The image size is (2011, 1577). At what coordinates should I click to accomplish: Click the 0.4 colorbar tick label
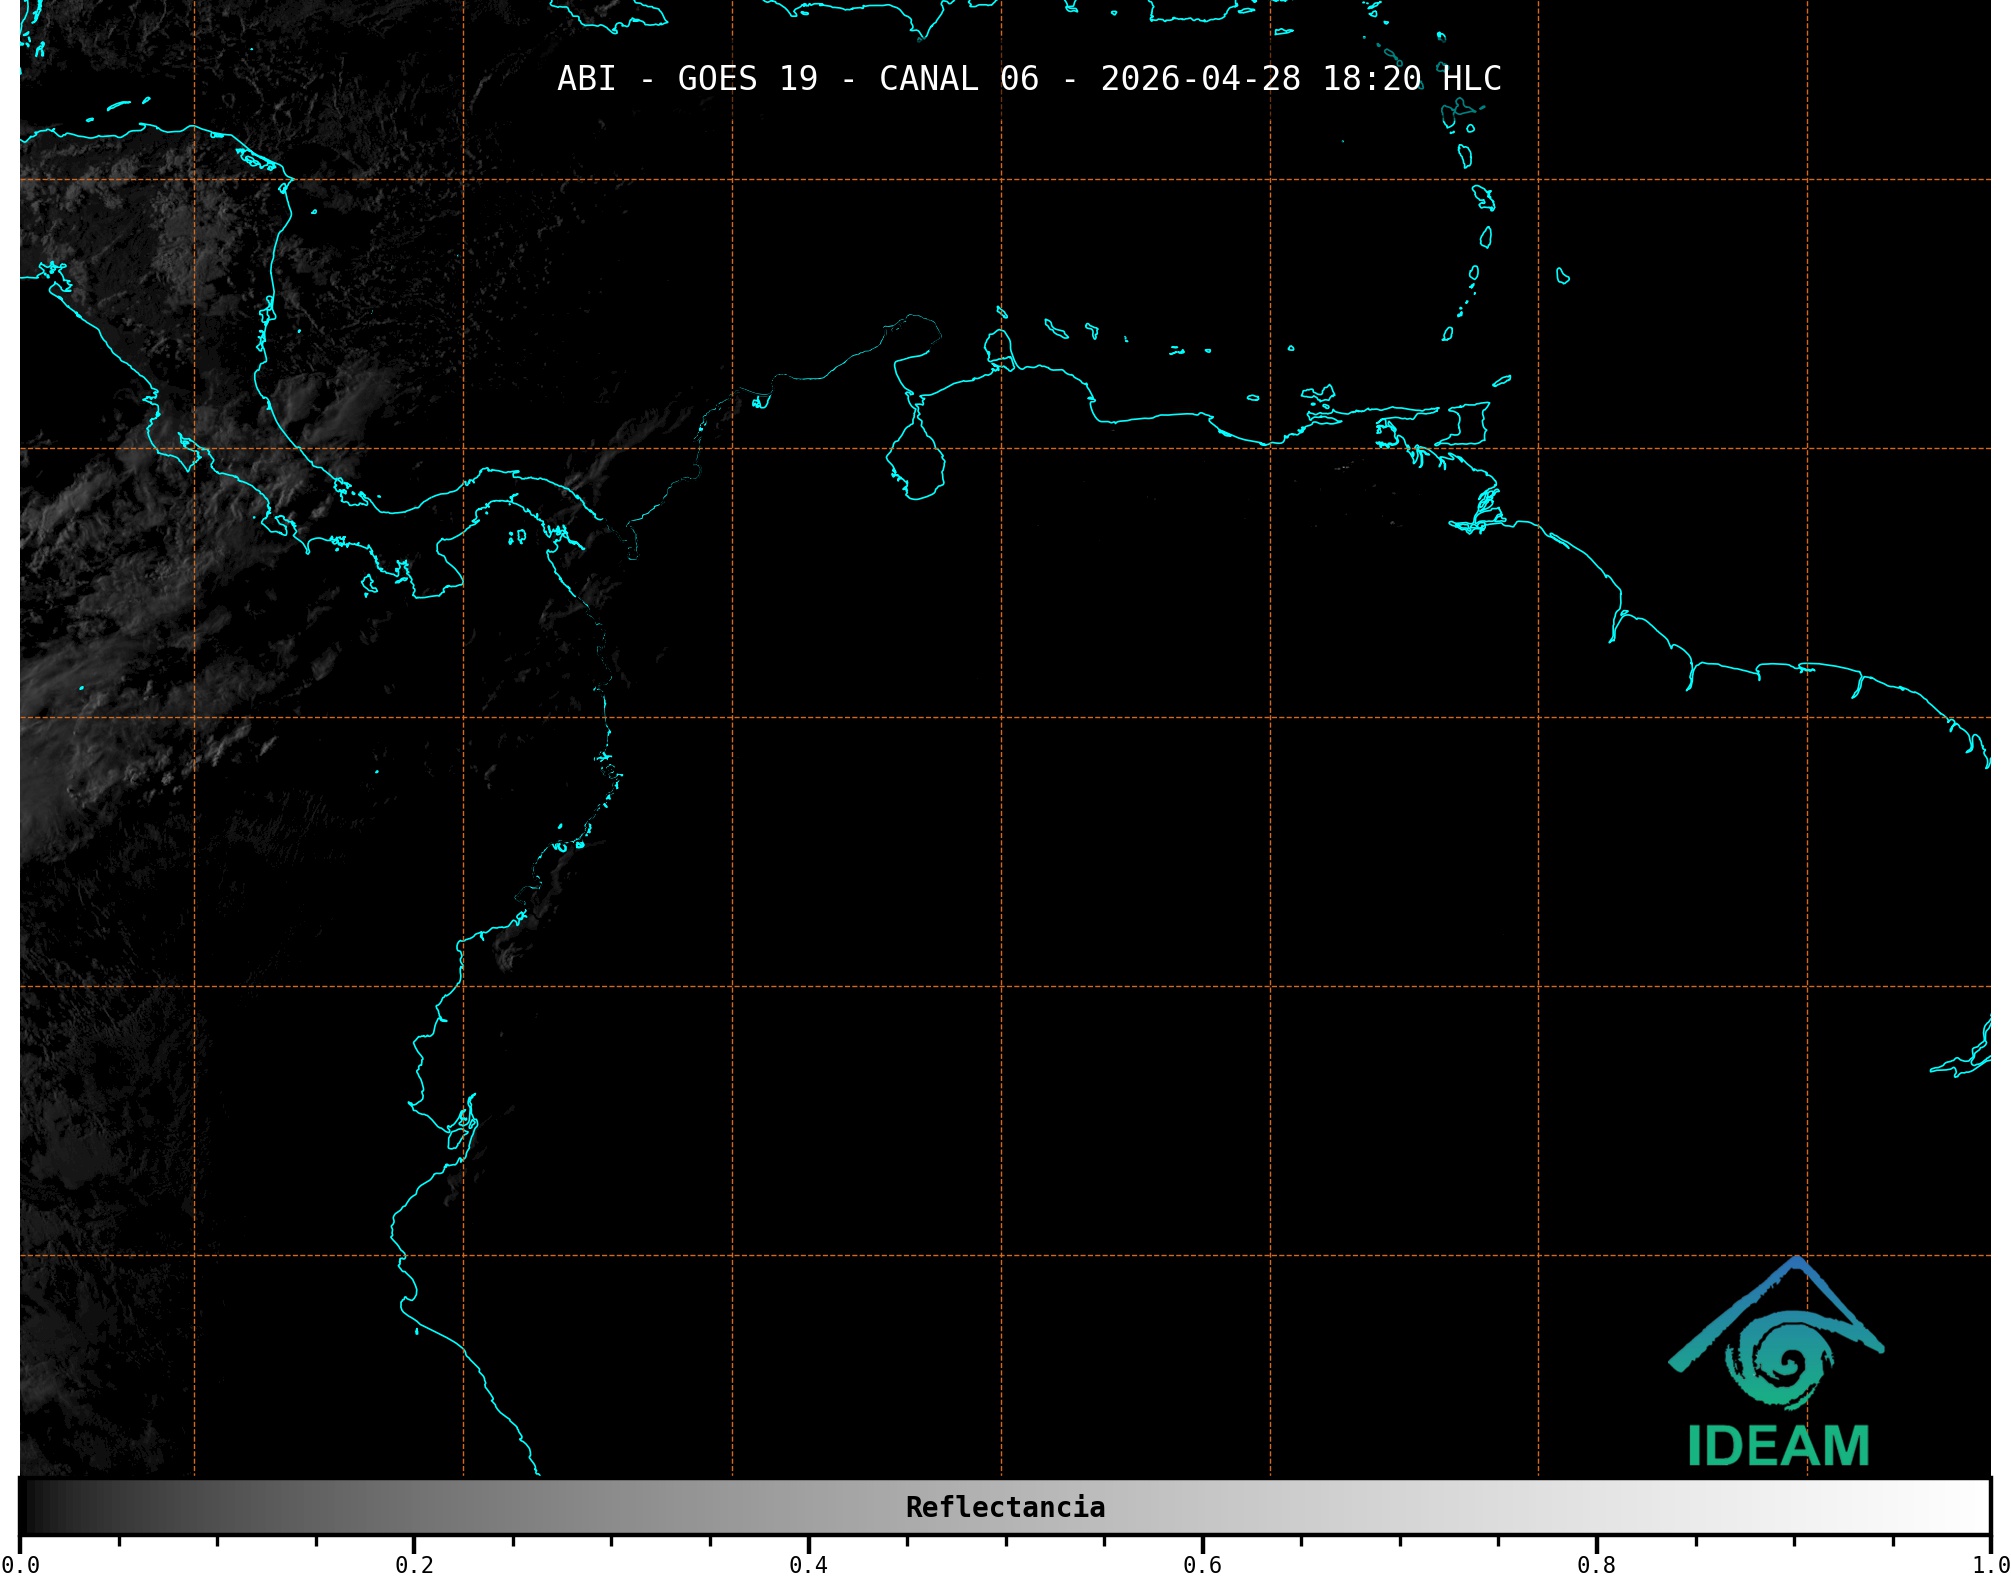click(808, 1564)
